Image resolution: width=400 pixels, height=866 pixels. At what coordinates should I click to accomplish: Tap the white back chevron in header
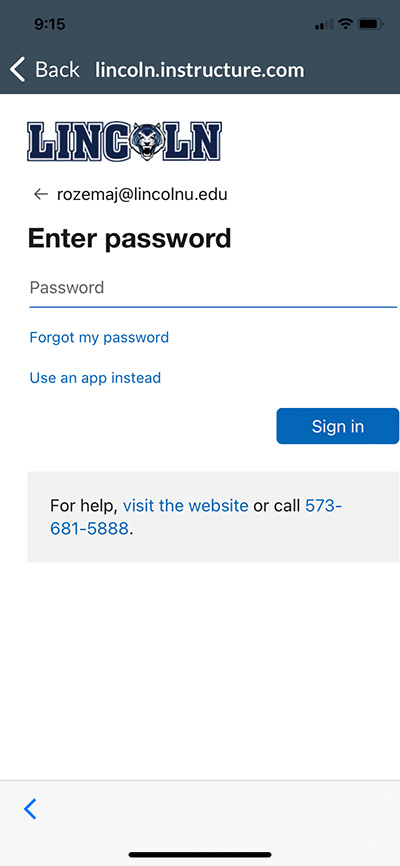(x=18, y=70)
